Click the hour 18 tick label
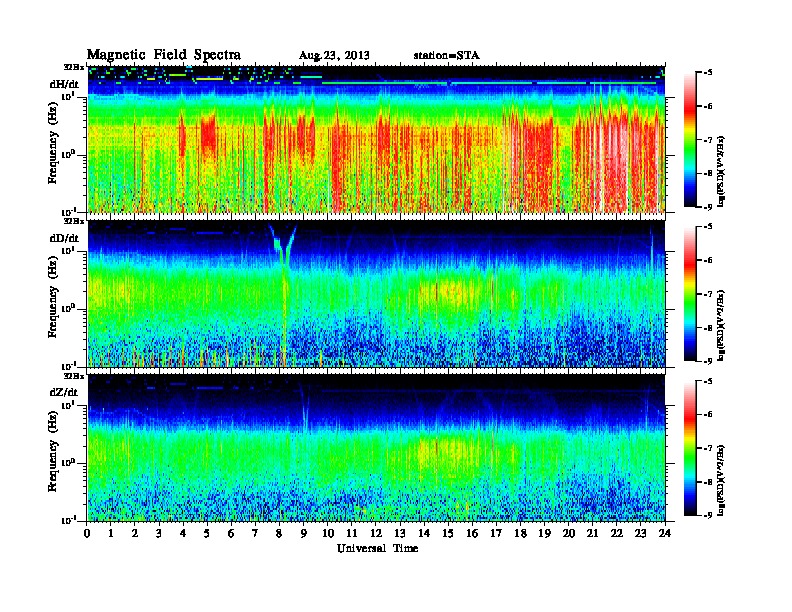The height and width of the screenshot is (612, 792). [x=520, y=533]
